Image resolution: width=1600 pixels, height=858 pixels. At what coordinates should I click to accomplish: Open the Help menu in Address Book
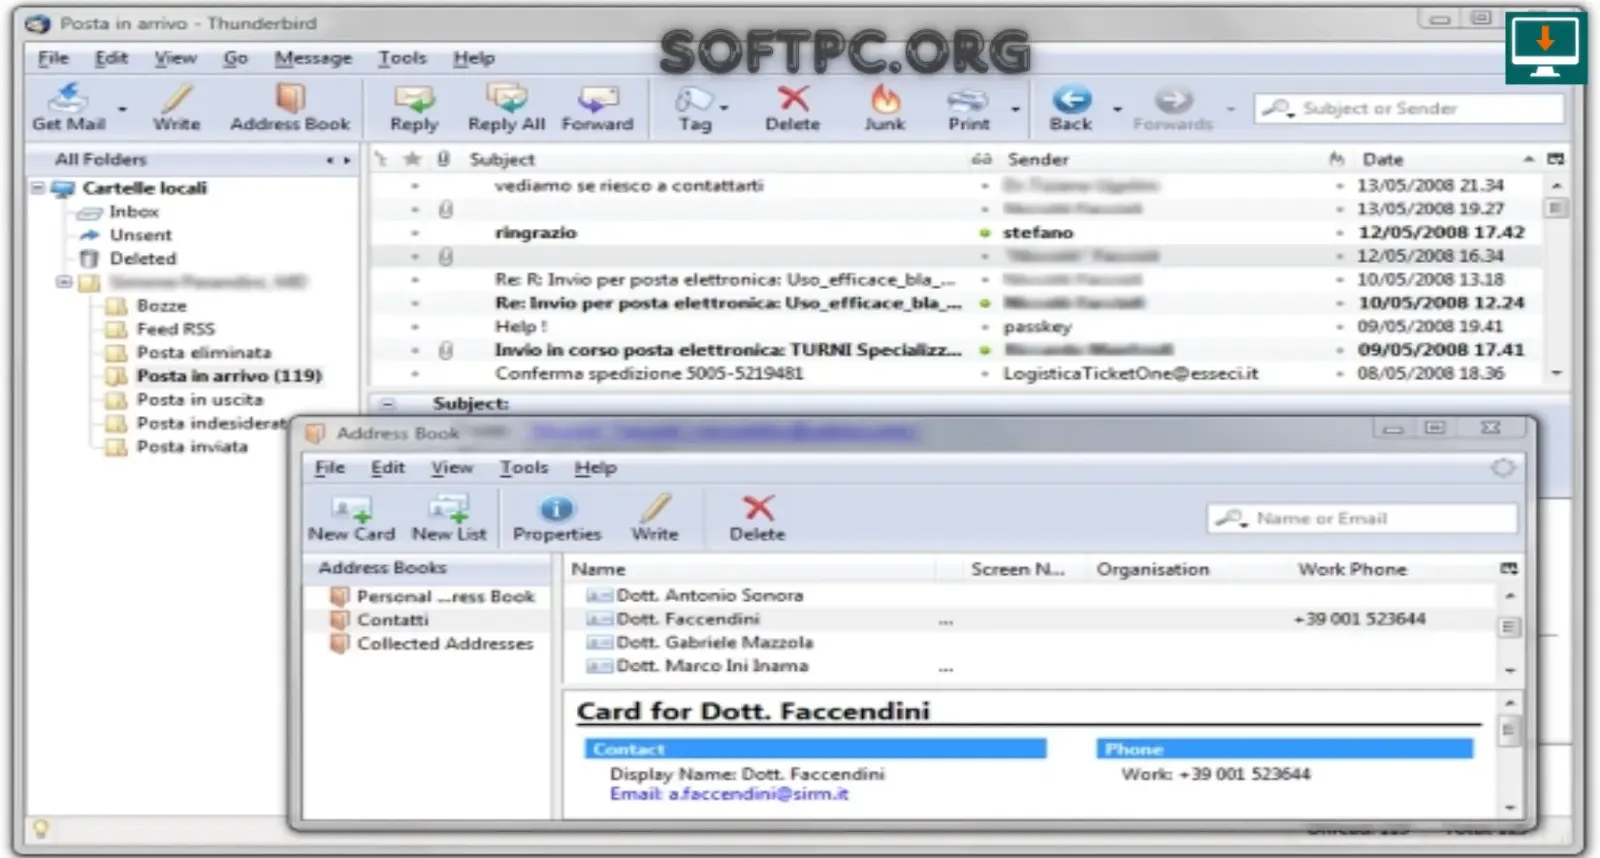pyautogui.click(x=595, y=467)
